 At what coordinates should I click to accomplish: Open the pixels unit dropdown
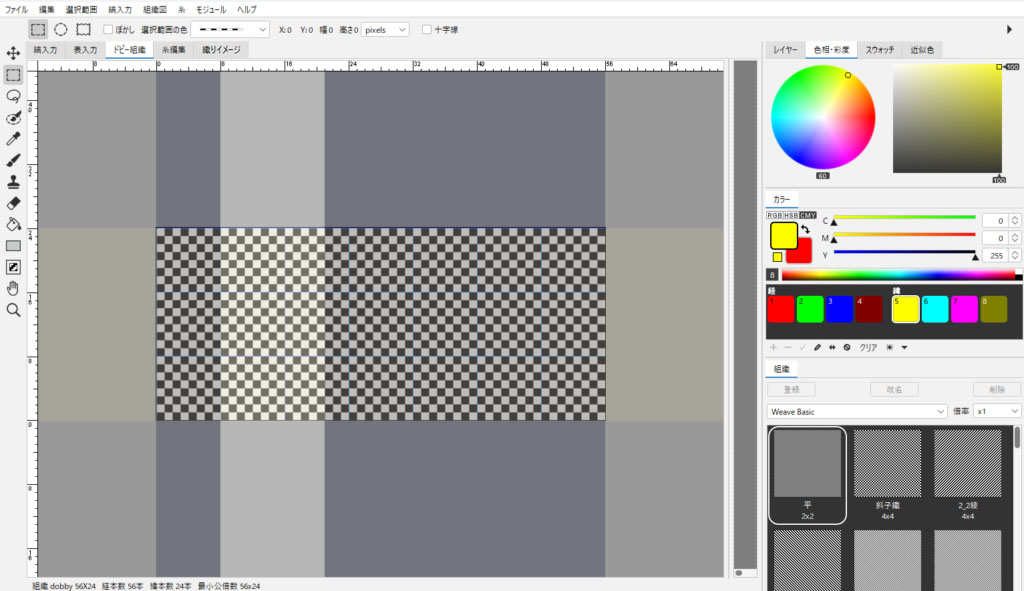click(386, 30)
